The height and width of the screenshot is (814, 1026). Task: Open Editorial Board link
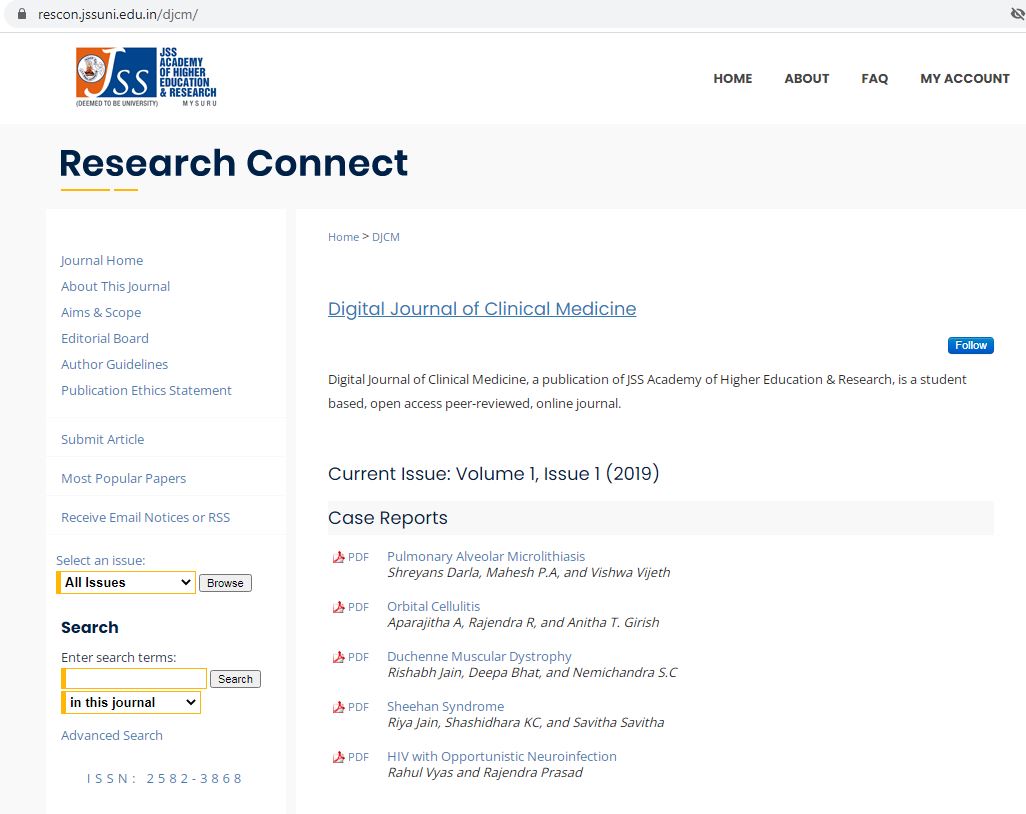coord(105,338)
